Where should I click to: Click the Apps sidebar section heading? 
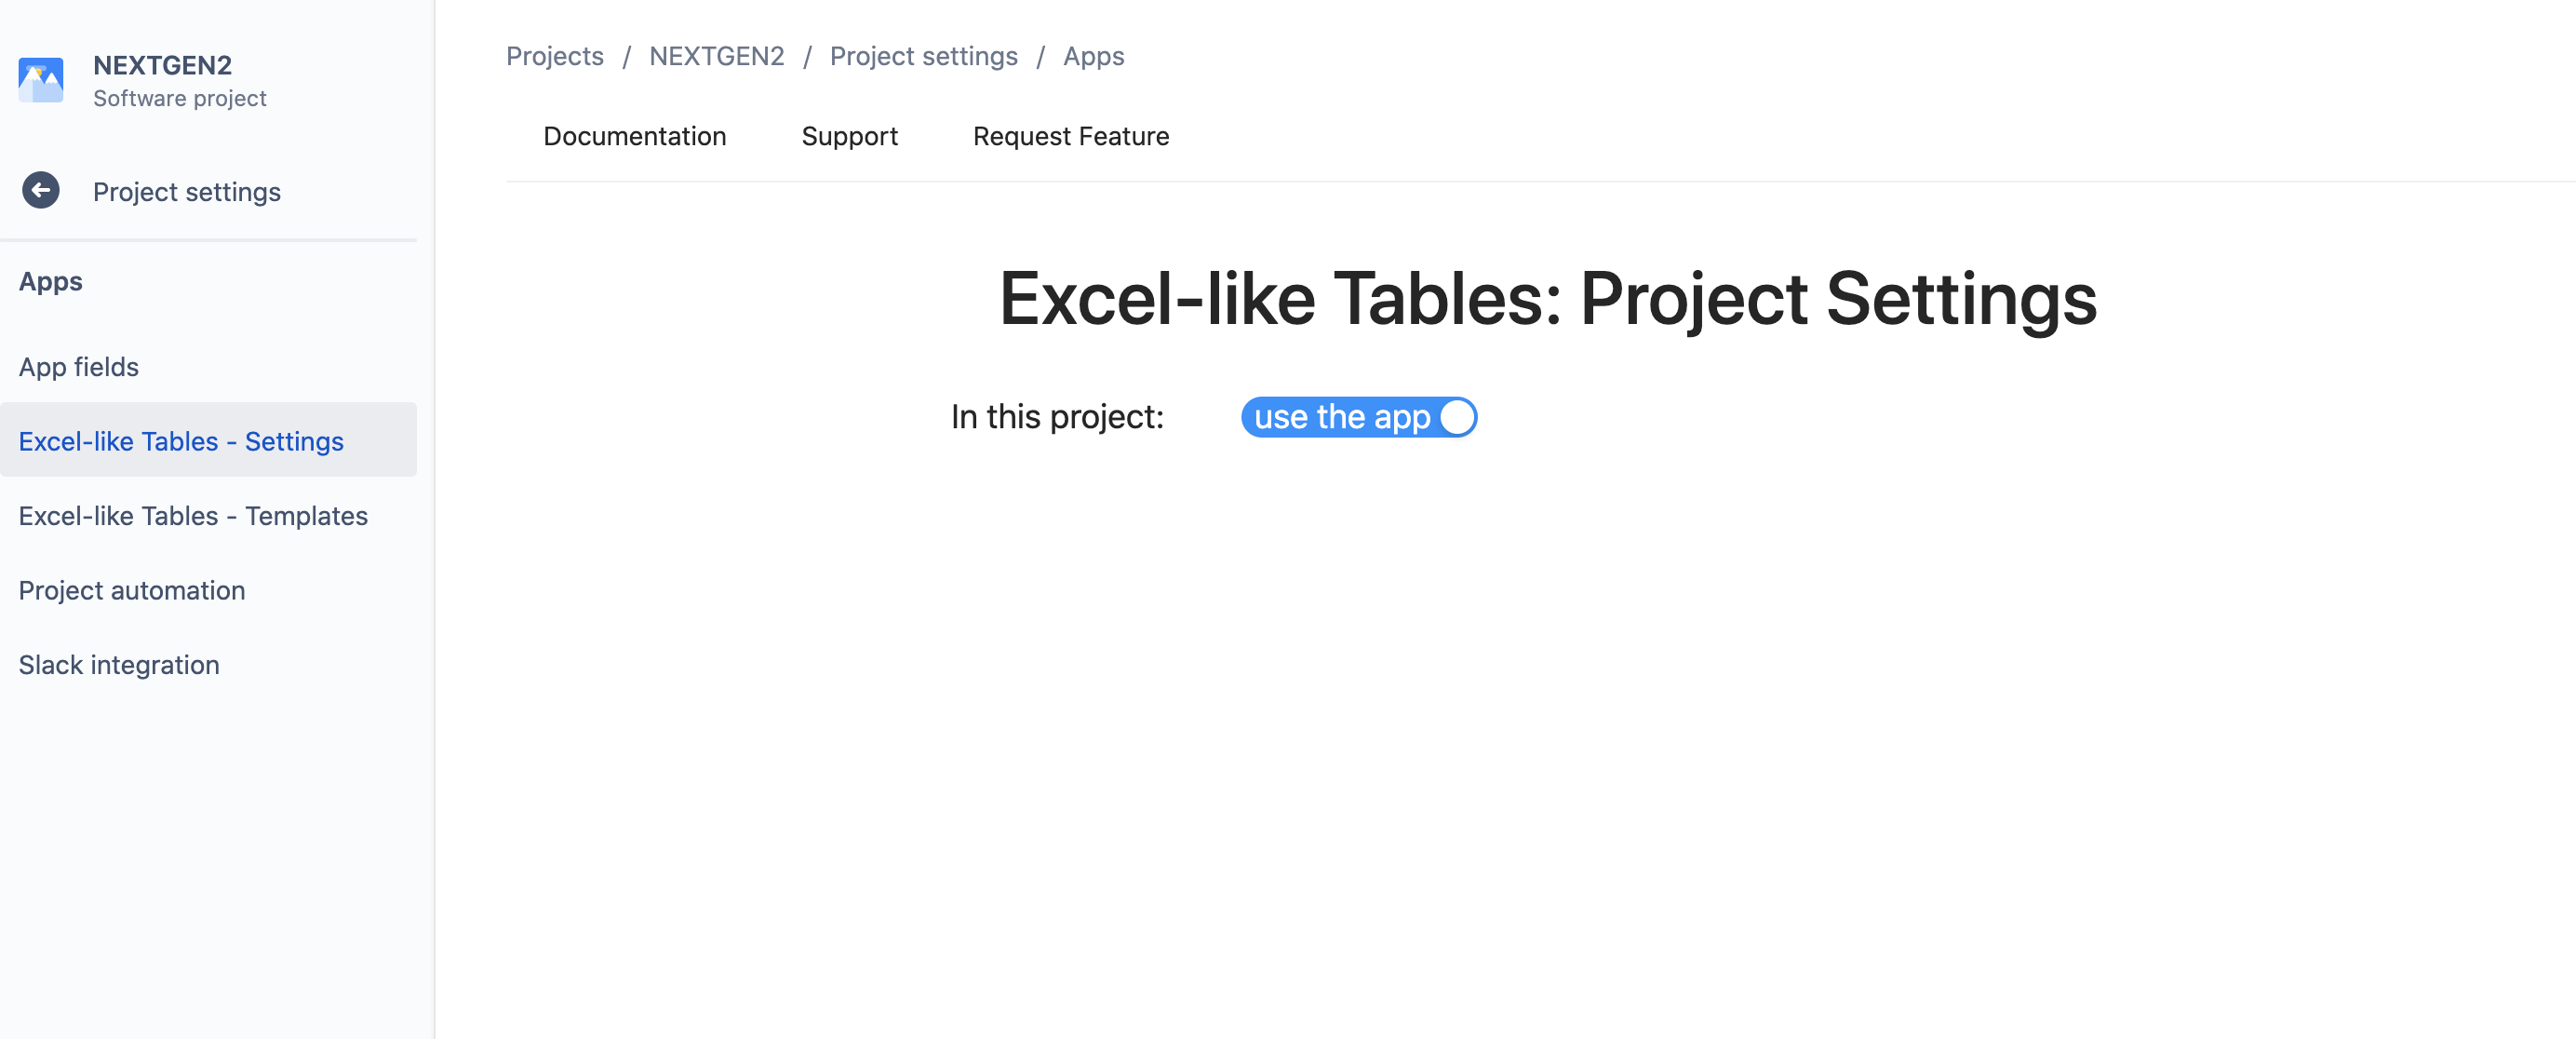click(x=50, y=282)
